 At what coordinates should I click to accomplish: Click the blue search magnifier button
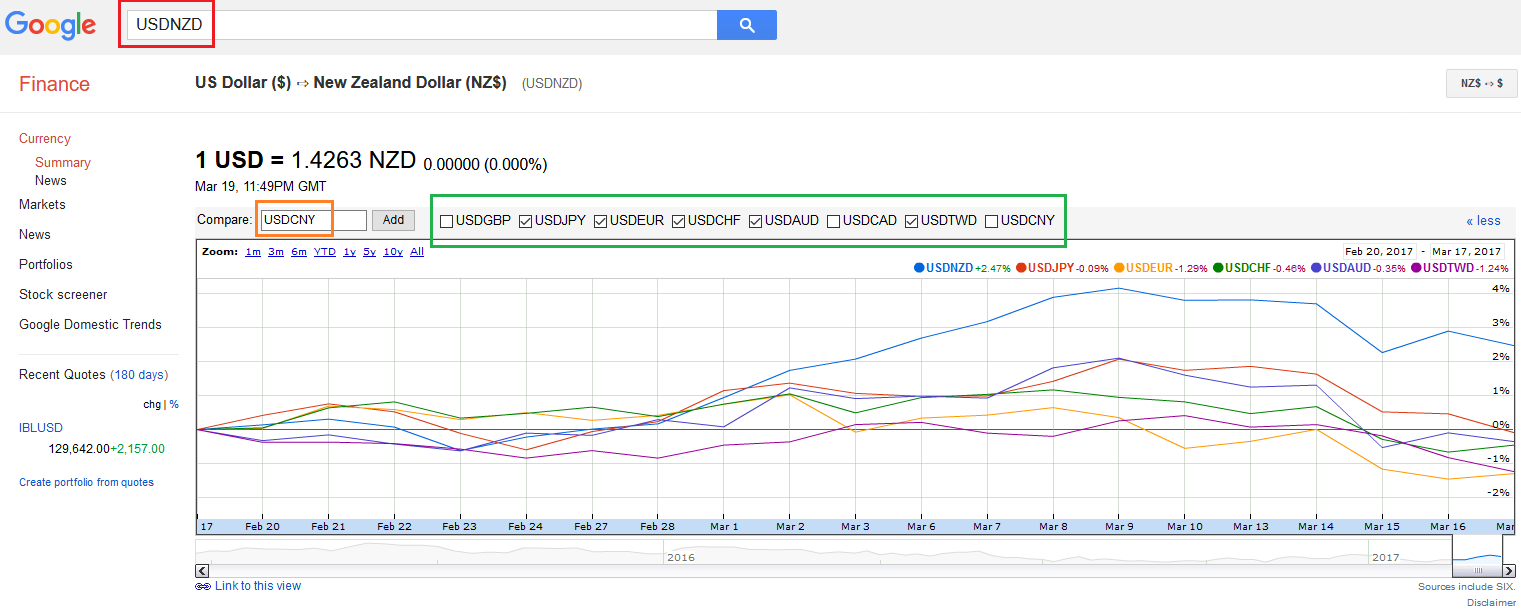(746, 25)
